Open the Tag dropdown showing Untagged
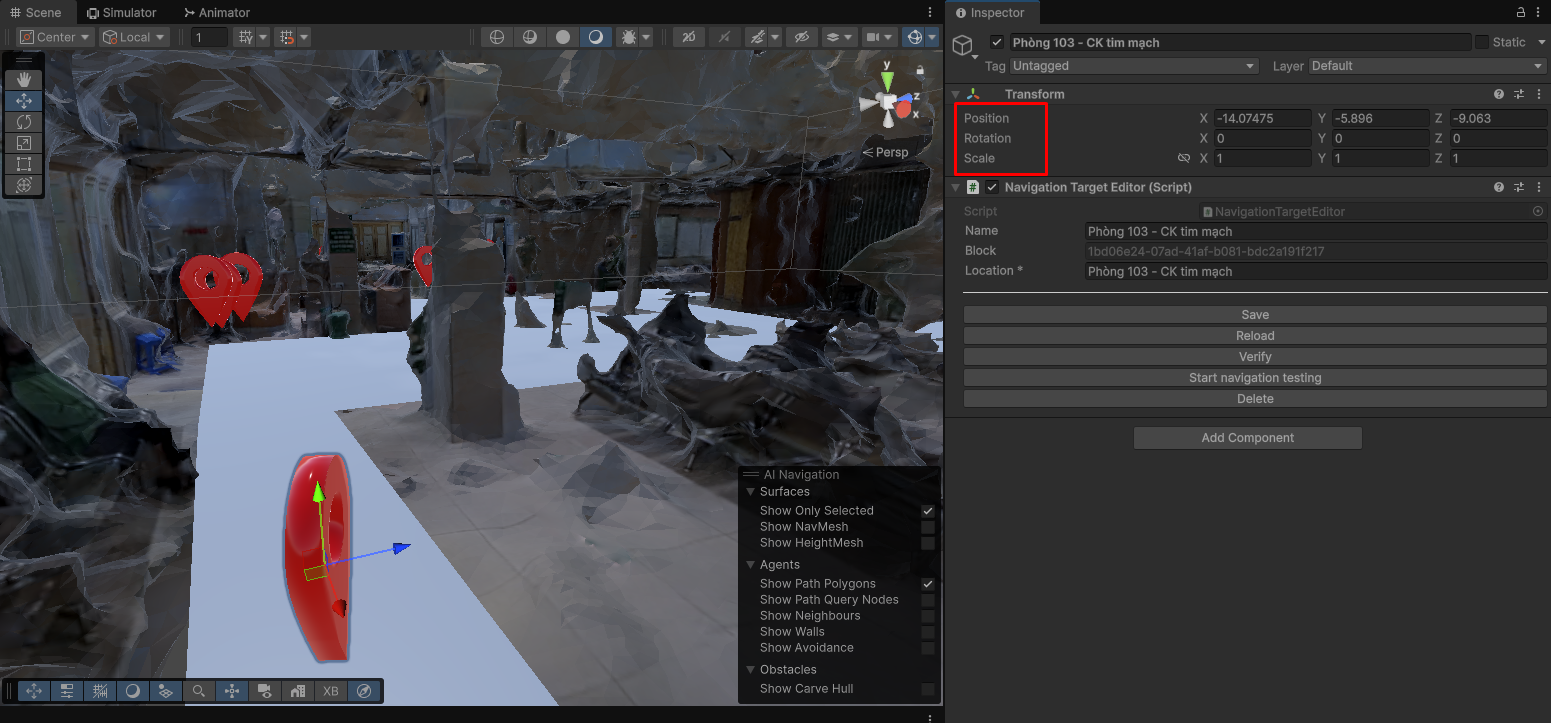Screen dimensions: 1551x723 pyautogui.click(x=1133, y=66)
